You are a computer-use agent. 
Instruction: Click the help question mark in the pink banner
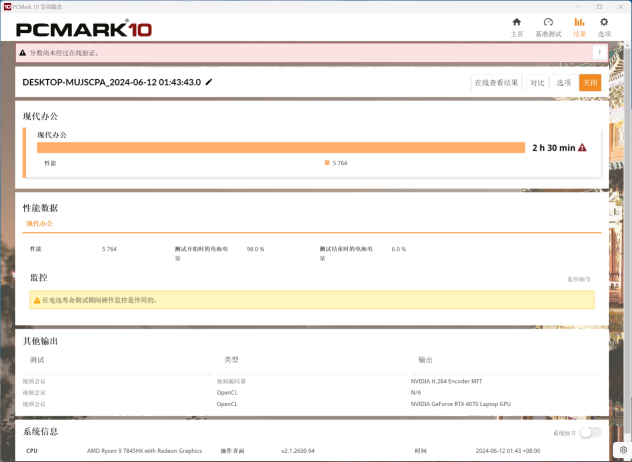pyautogui.click(x=599, y=52)
